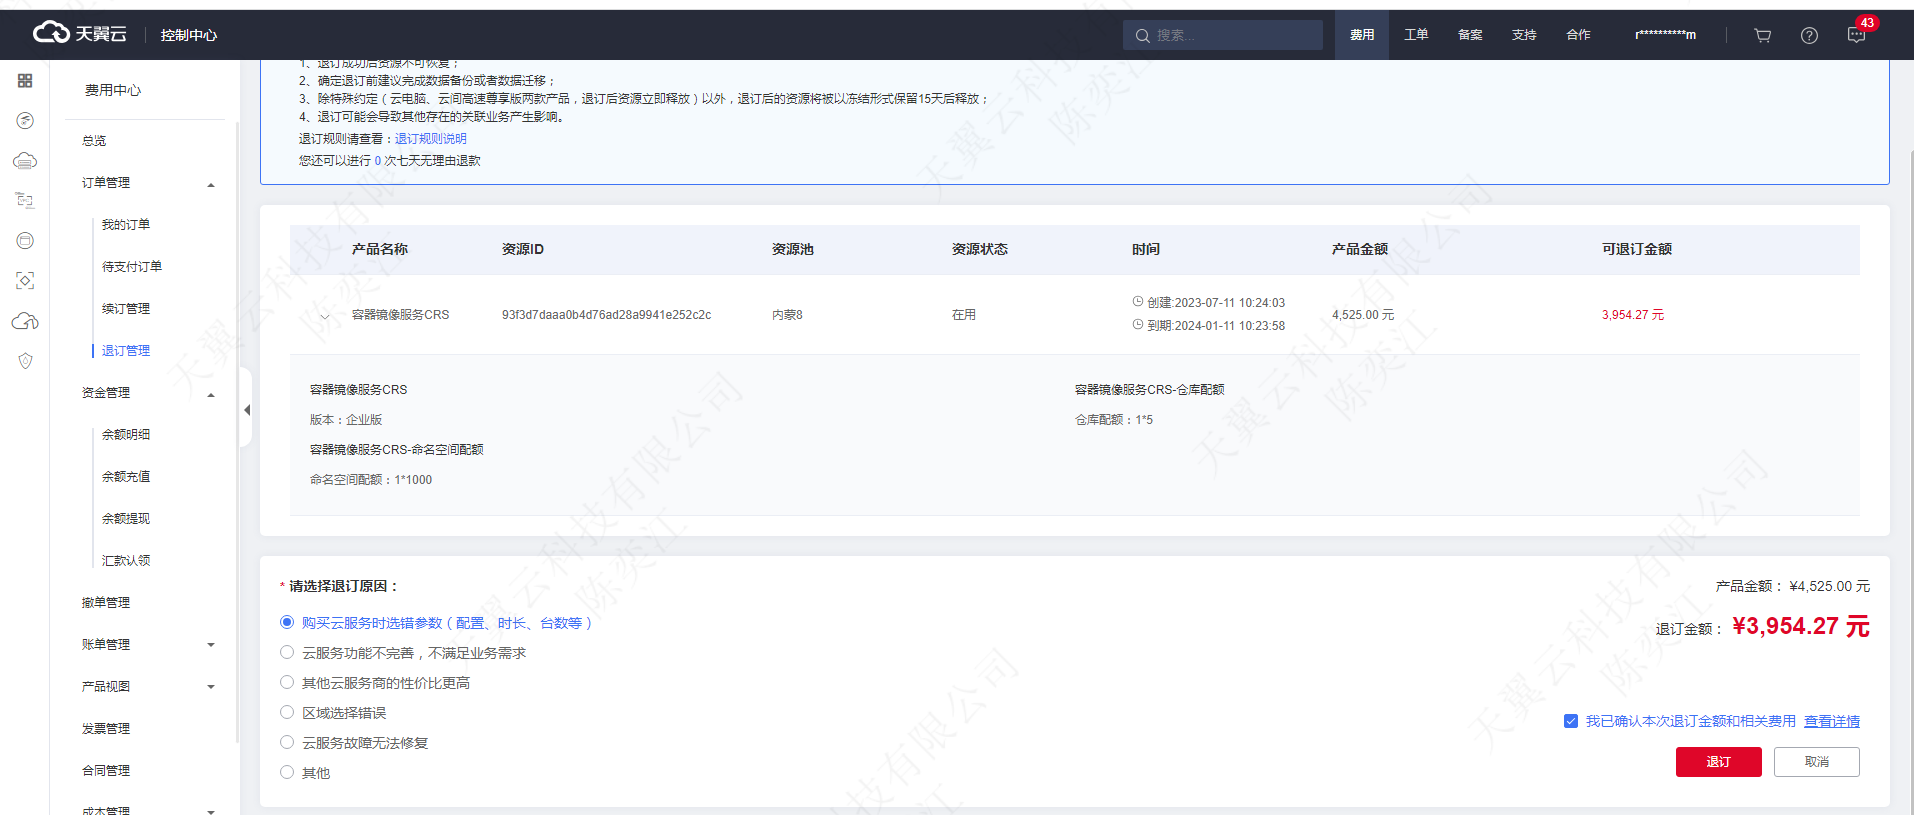Collapse the 容器镜像服务CRS row details chevron
This screenshot has height=815, width=1914.
point(325,316)
